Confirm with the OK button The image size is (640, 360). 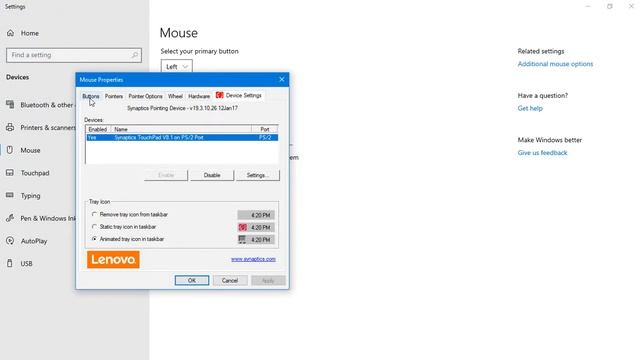click(x=192, y=280)
